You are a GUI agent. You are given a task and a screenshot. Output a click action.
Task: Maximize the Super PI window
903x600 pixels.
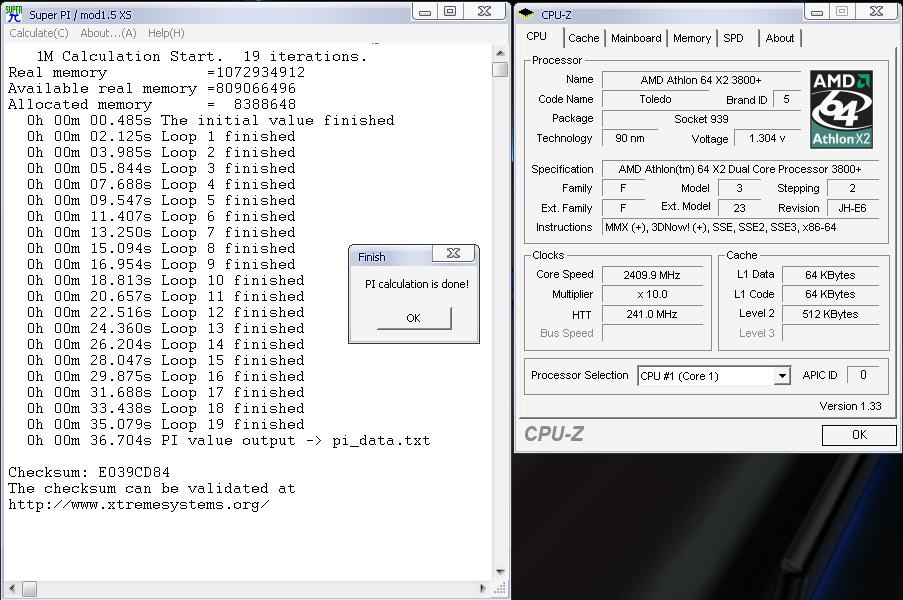pos(450,12)
